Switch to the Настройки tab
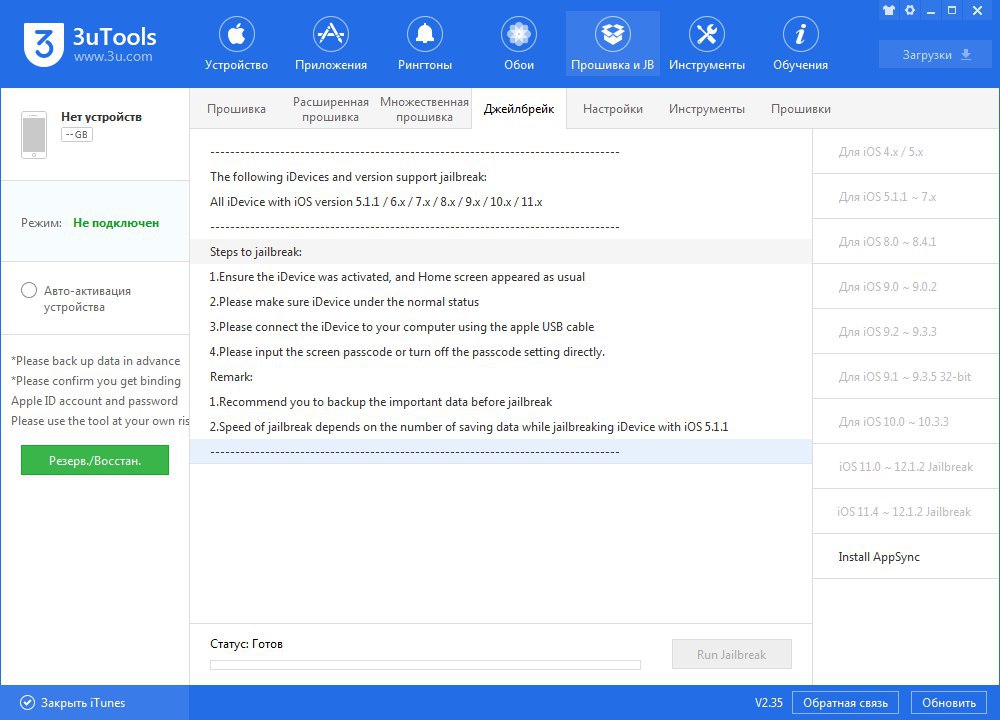 pyautogui.click(x=613, y=109)
